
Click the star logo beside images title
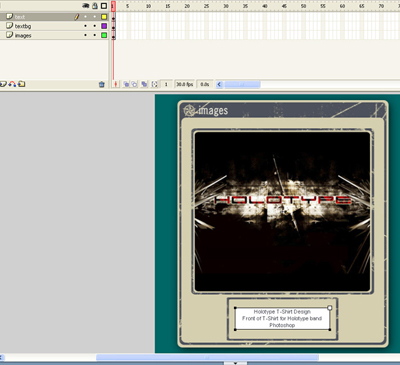[190, 110]
